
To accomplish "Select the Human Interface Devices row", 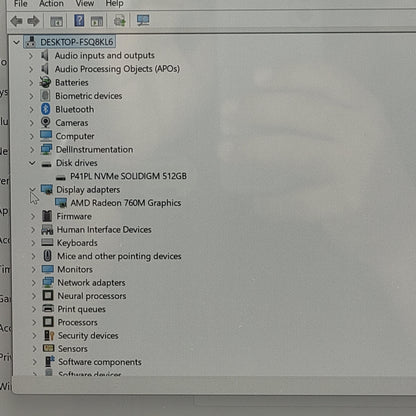I will tap(104, 230).
